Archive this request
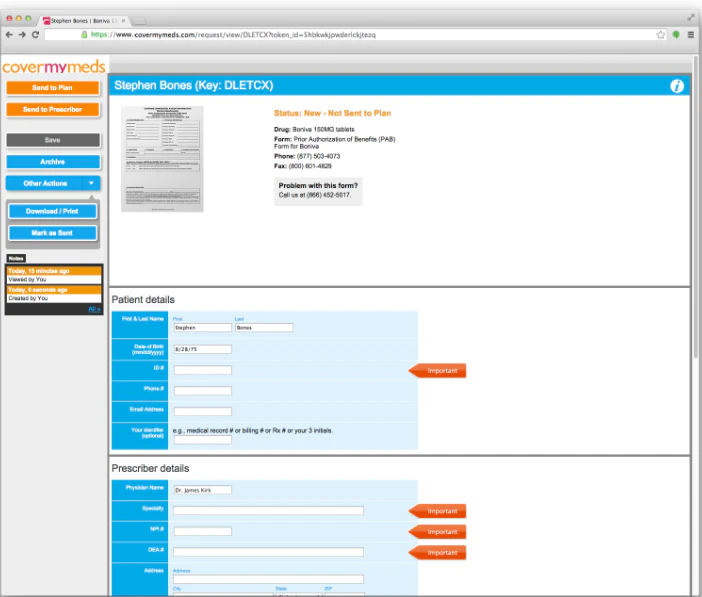Screen dimensions: 702x597 coord(53,162)
